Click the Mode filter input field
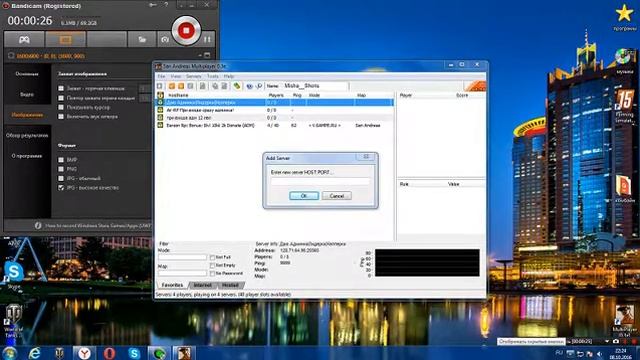 tap(182, 257)
